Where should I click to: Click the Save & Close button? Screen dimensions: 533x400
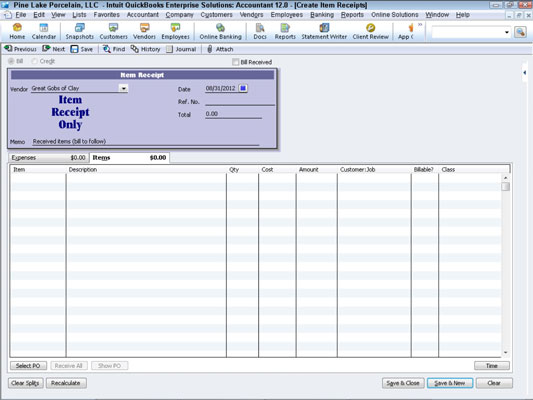point(403,383)
